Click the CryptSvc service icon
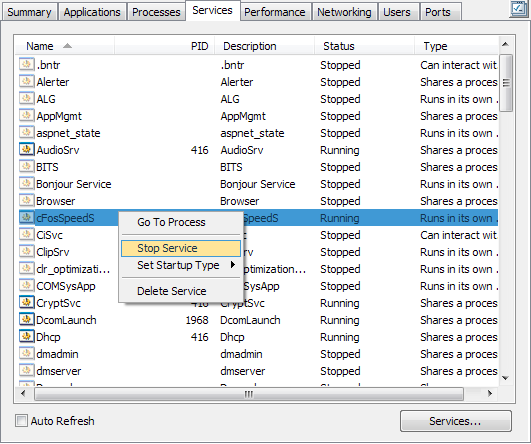The image size is (531, 444). pos(26,303)
